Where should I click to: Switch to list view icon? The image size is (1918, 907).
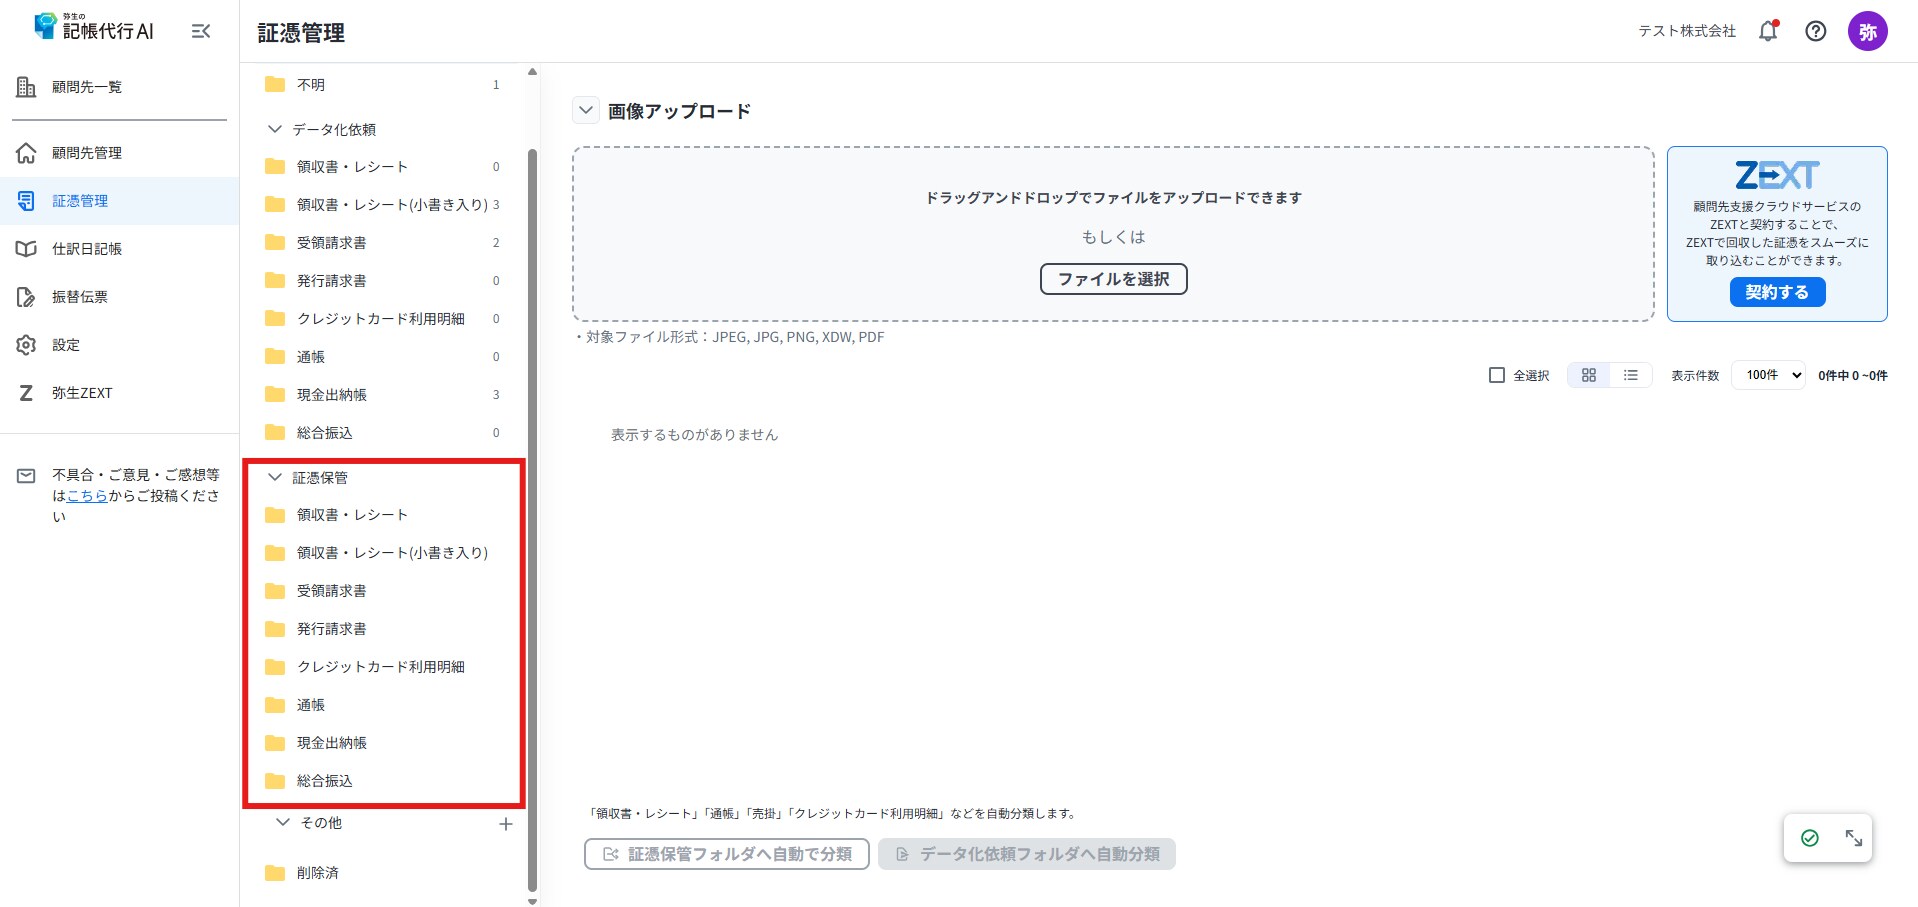tap(1630, 375)
